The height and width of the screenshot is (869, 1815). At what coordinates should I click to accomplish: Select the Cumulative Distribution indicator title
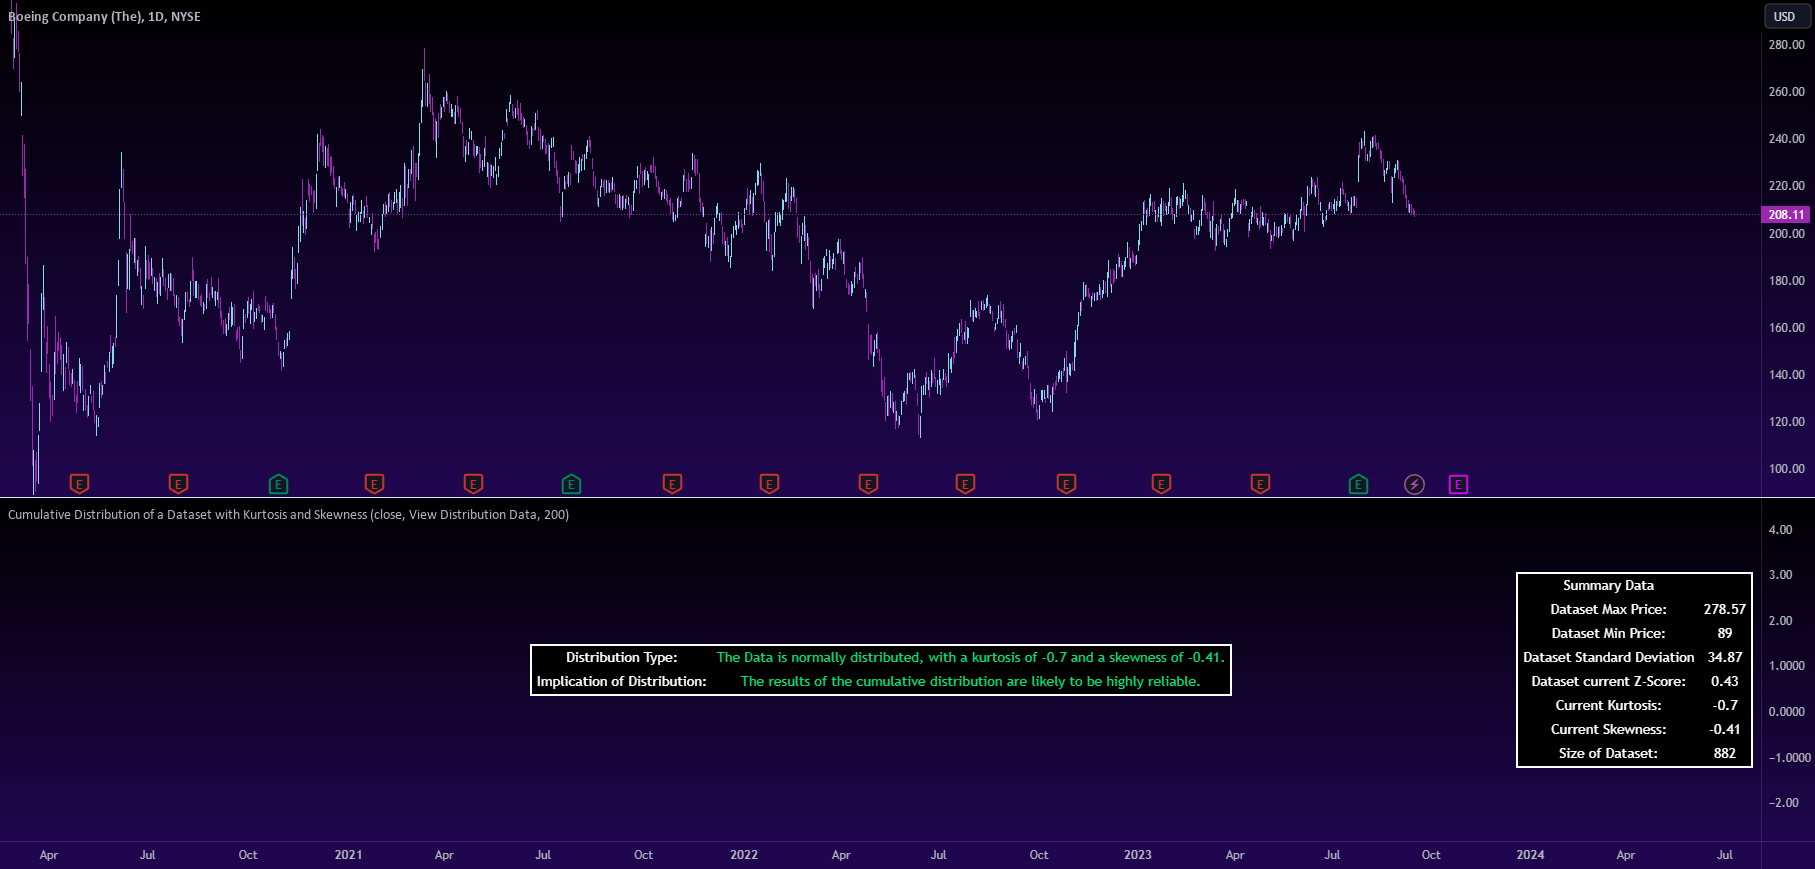(x=288, y=514)
